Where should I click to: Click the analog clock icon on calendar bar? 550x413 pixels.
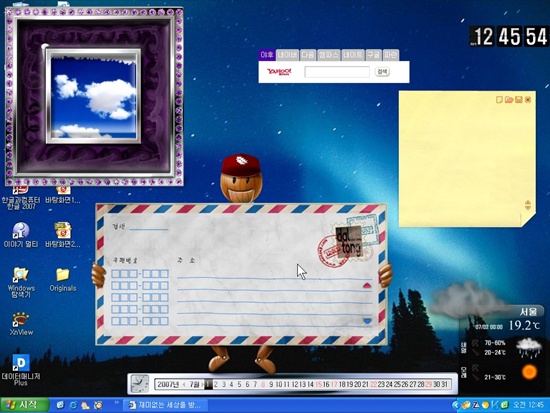click(x=139, y=384)
